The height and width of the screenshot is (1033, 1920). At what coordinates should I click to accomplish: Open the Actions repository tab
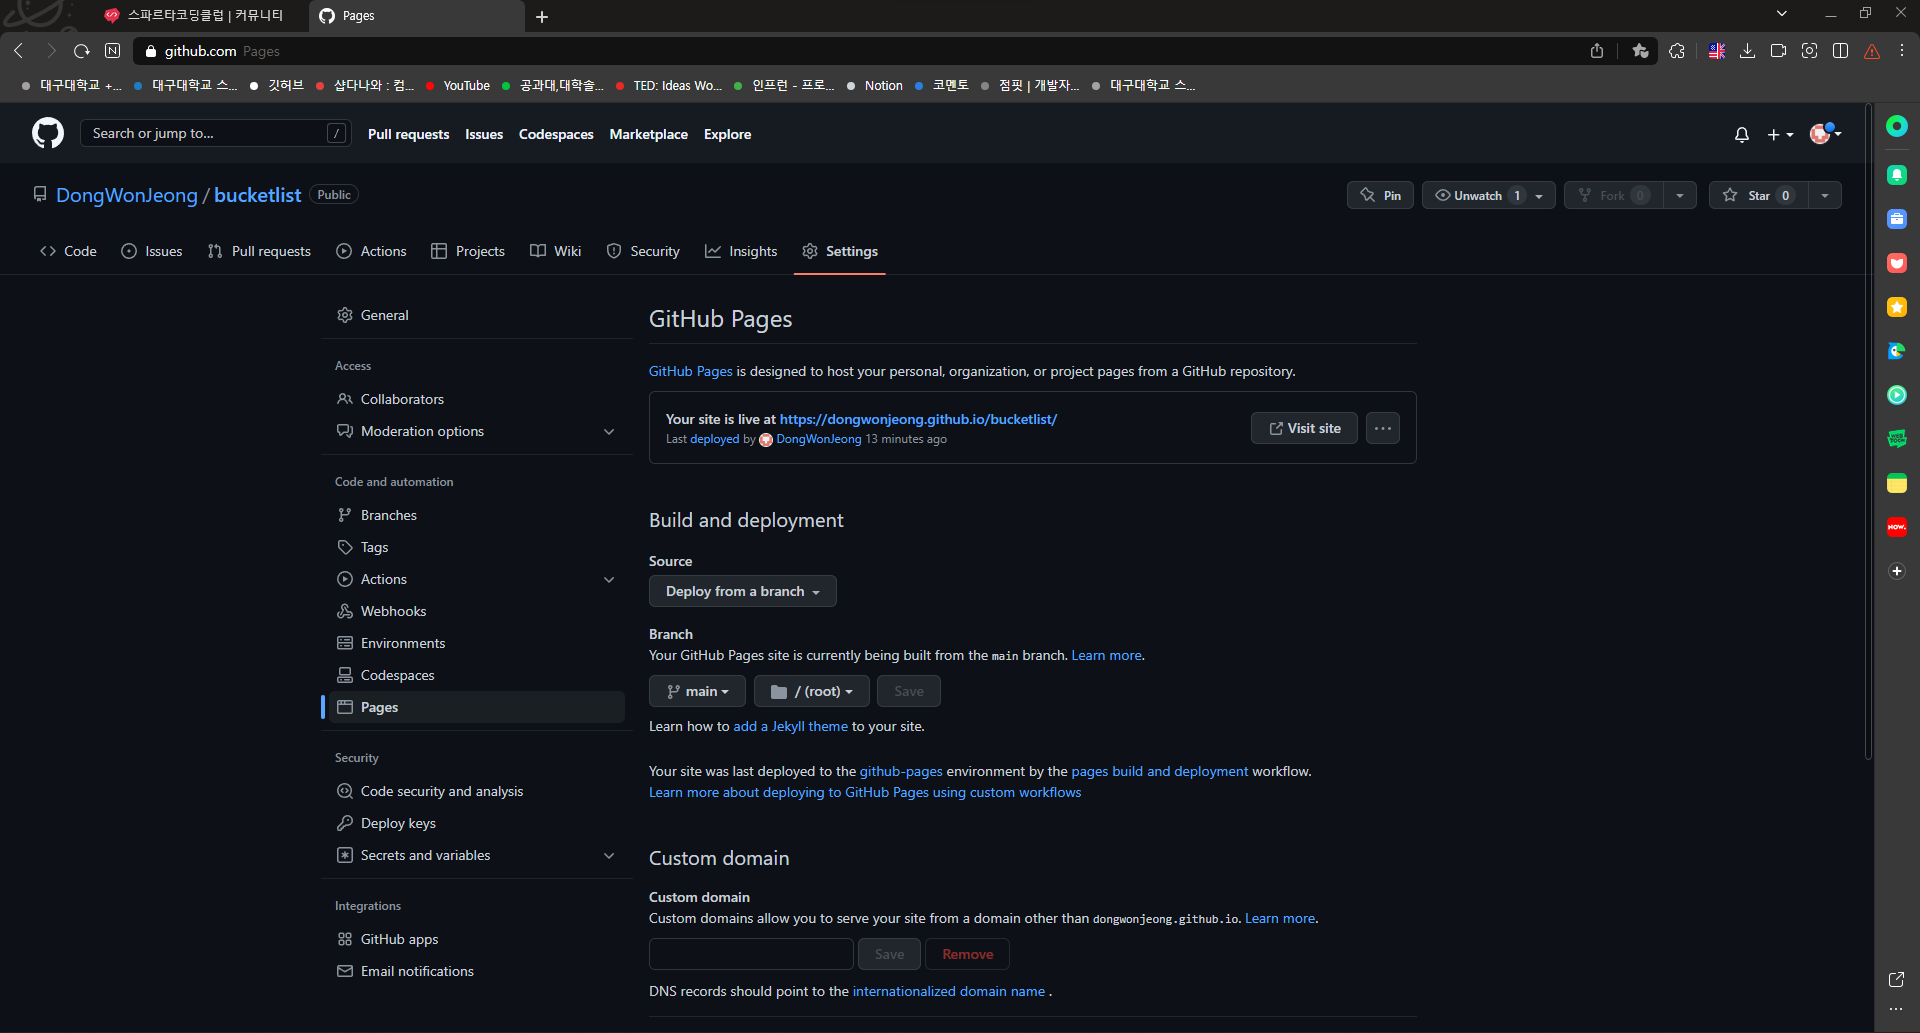point(372,251)
